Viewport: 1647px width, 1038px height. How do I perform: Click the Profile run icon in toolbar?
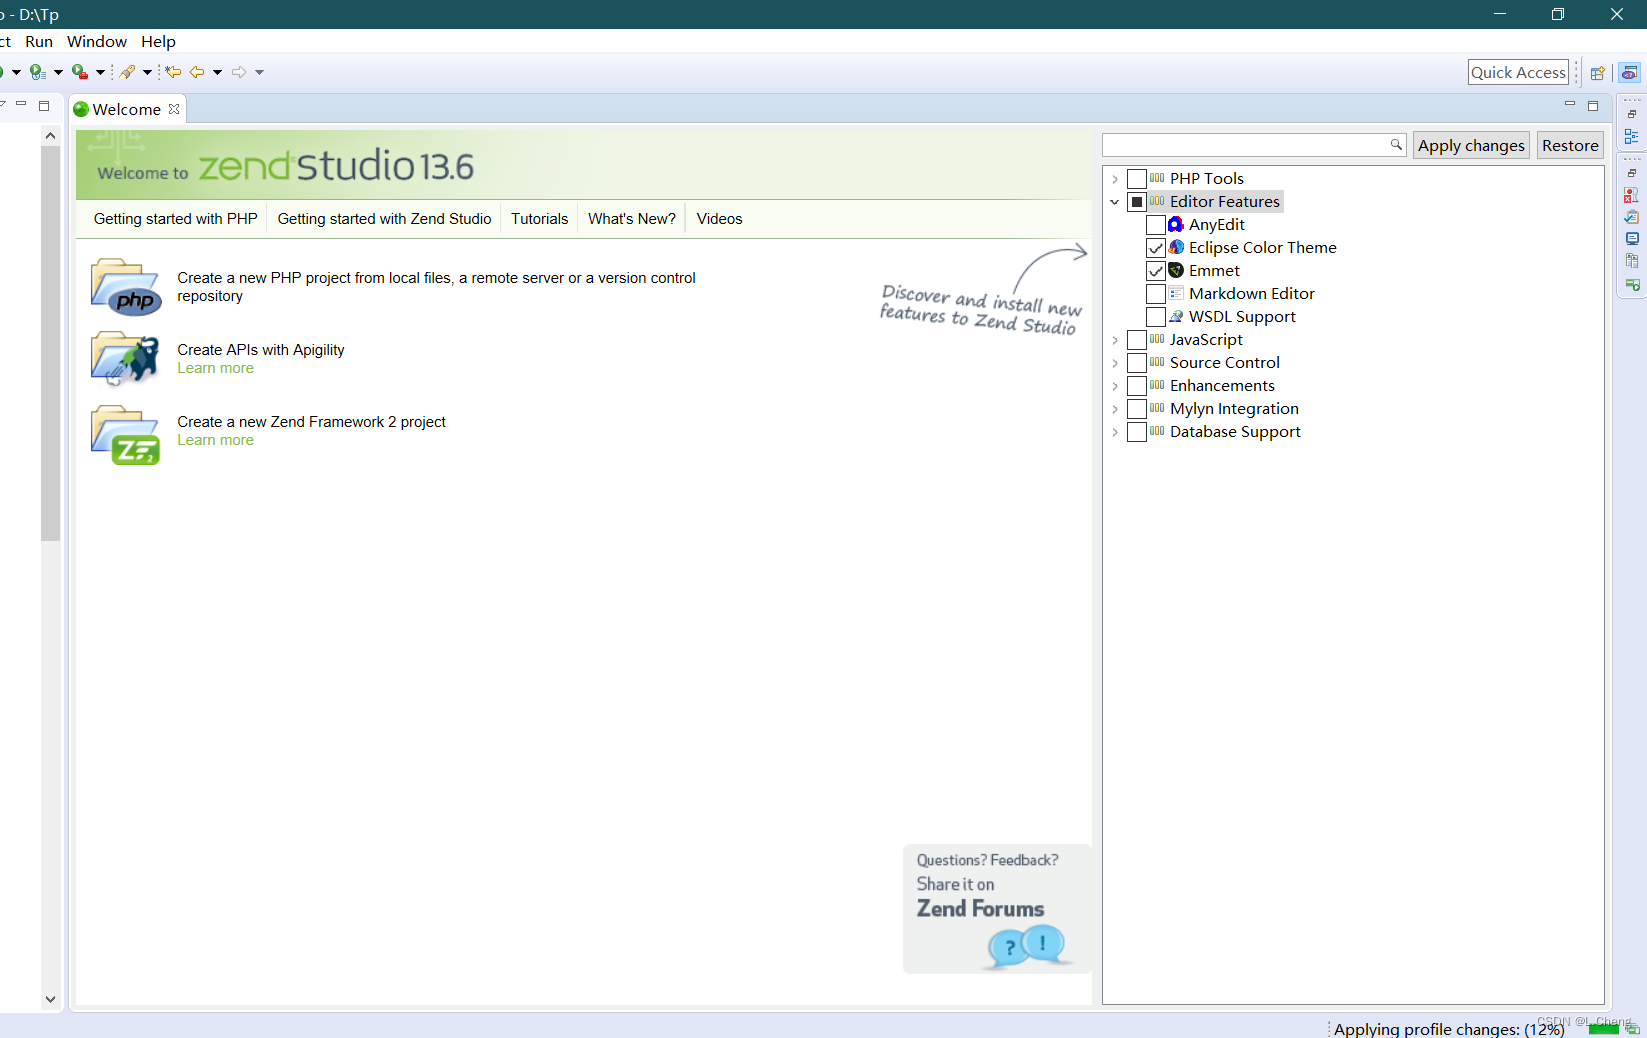(x=38, y=72)
